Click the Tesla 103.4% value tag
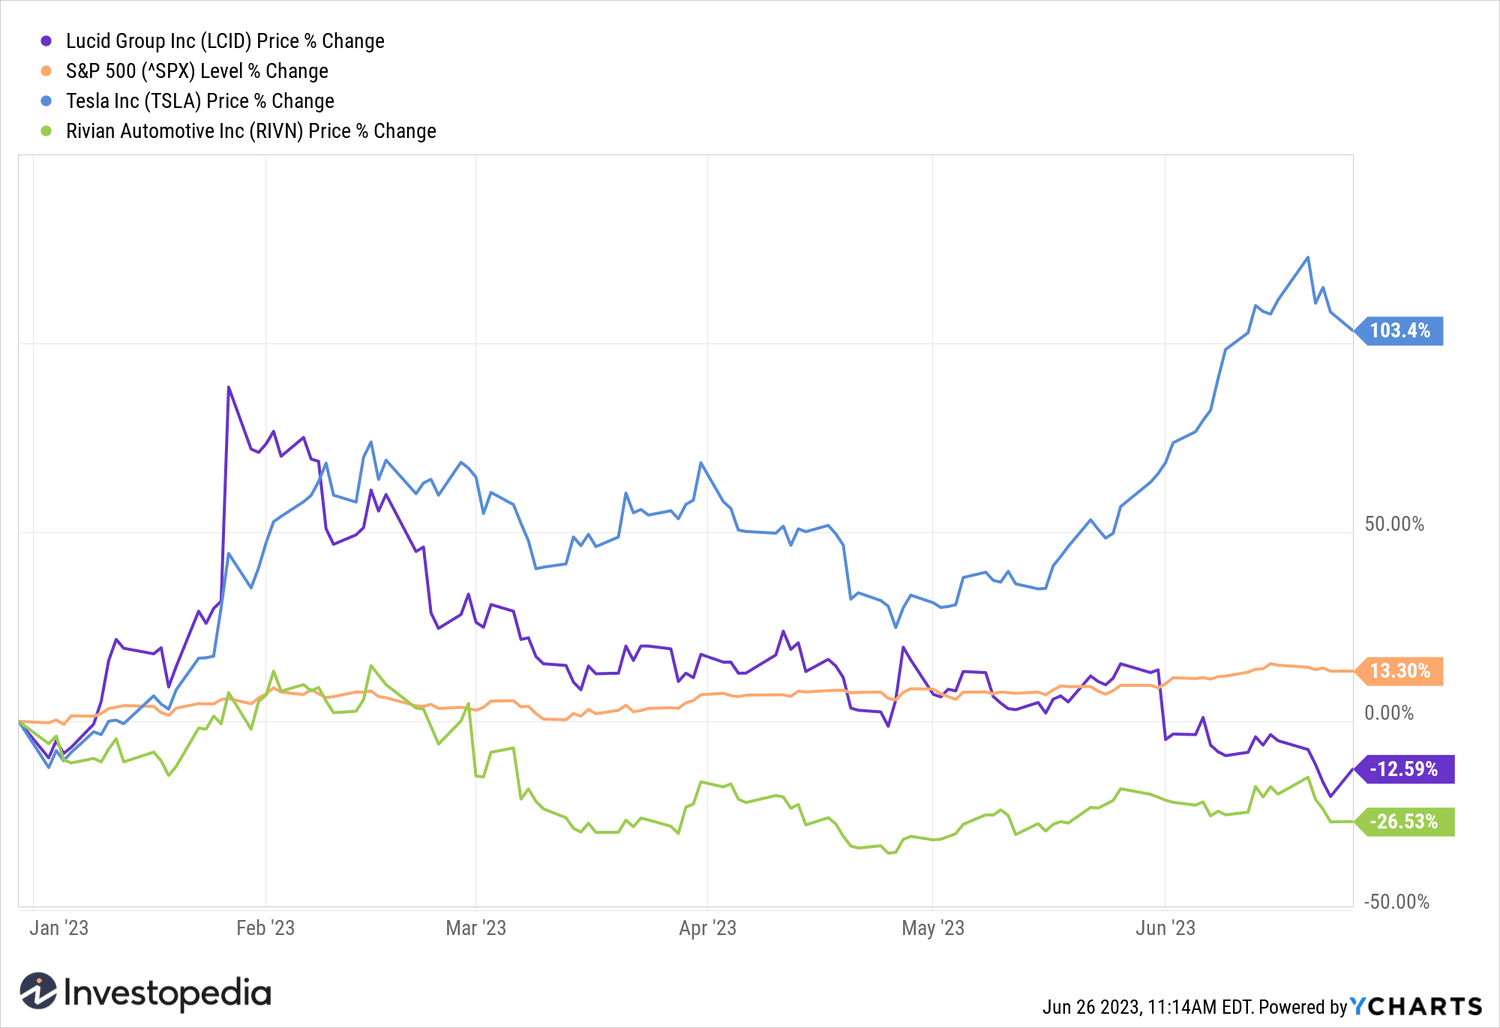The height and width of the screenshot is (1028, 1500). click(1400, 331)
